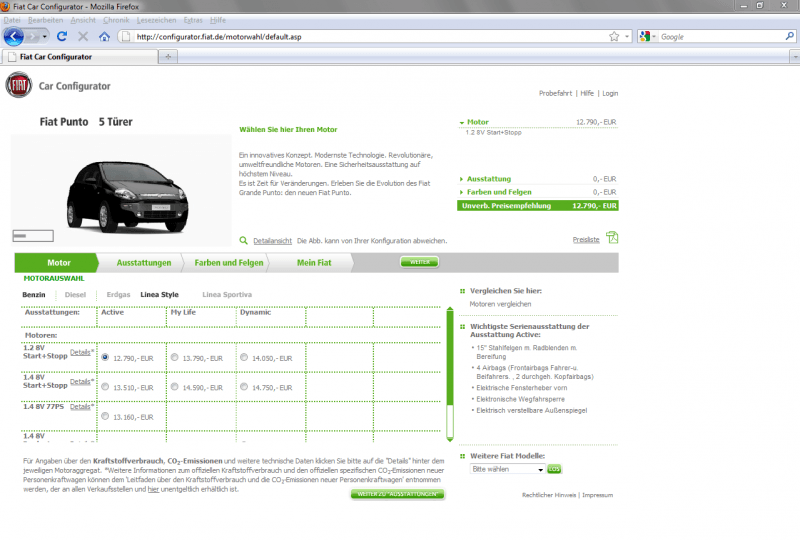This screenshot has height=540, width=800.
Task: Open the Login link
Action: (610, 93)
